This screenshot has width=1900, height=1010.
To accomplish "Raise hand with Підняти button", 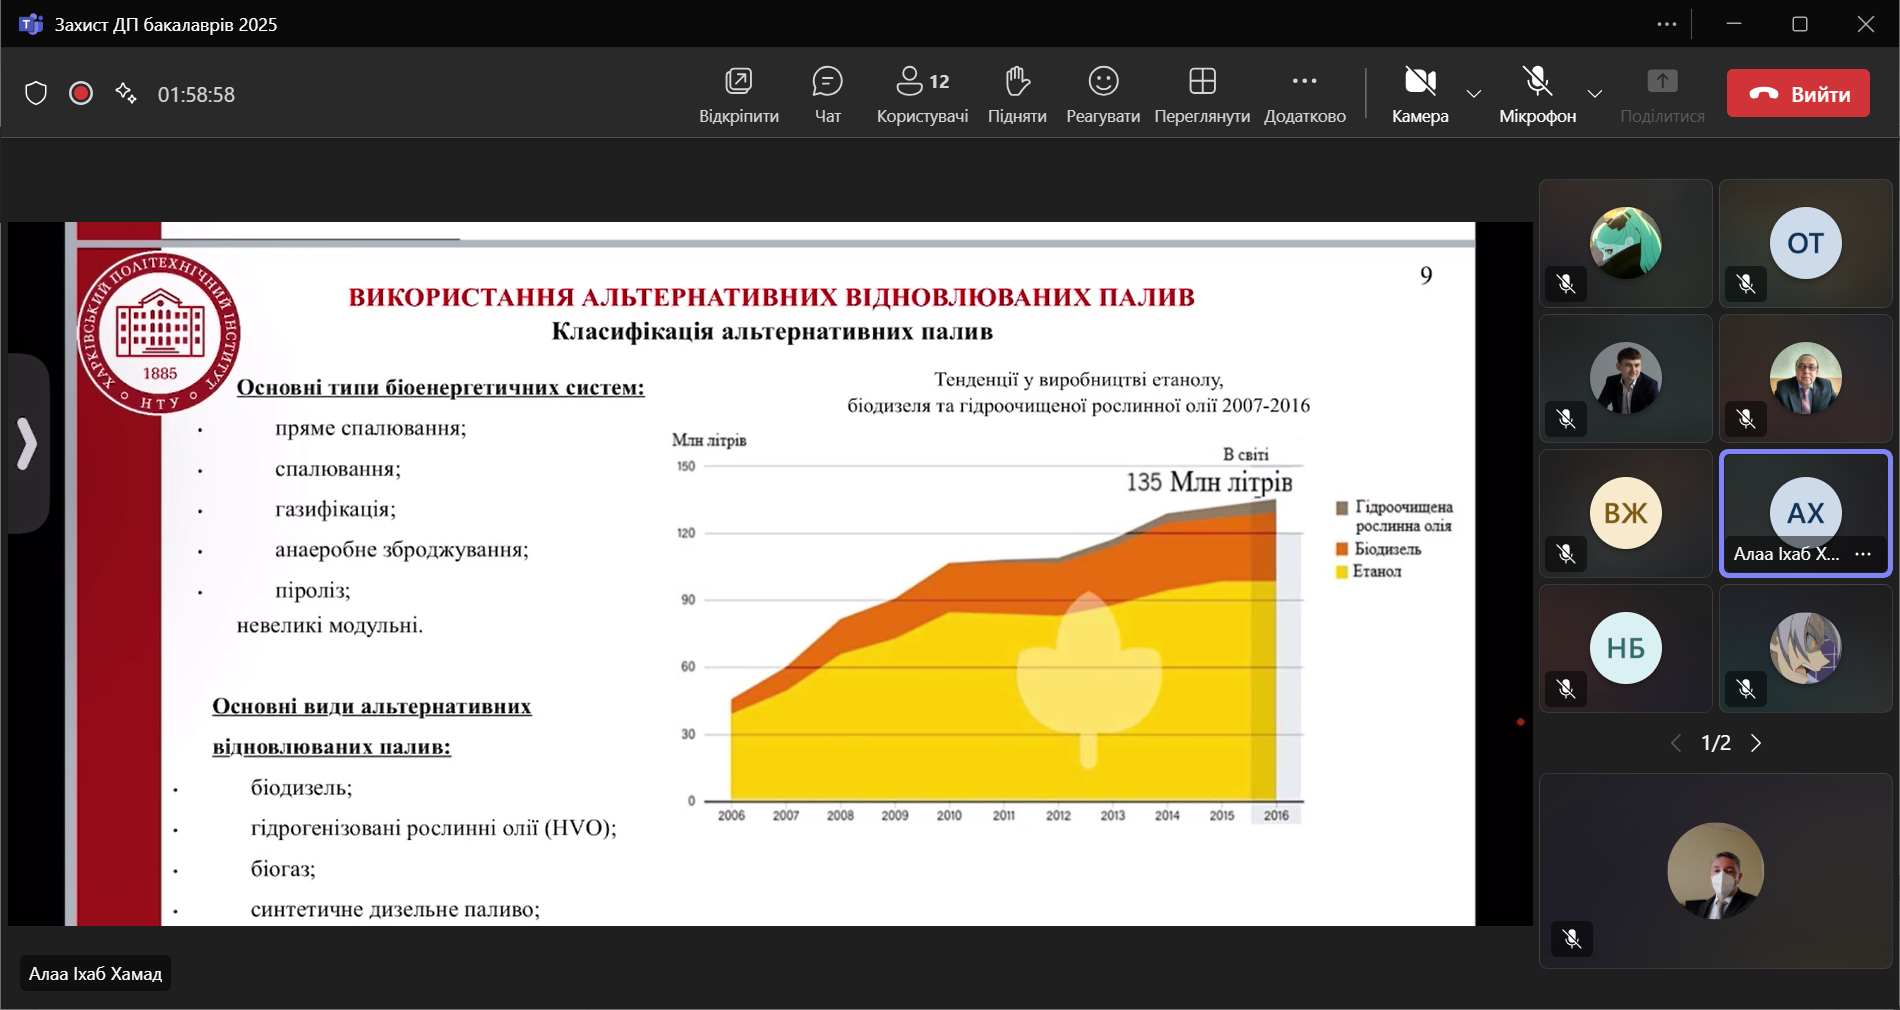I will point(1017,94).
